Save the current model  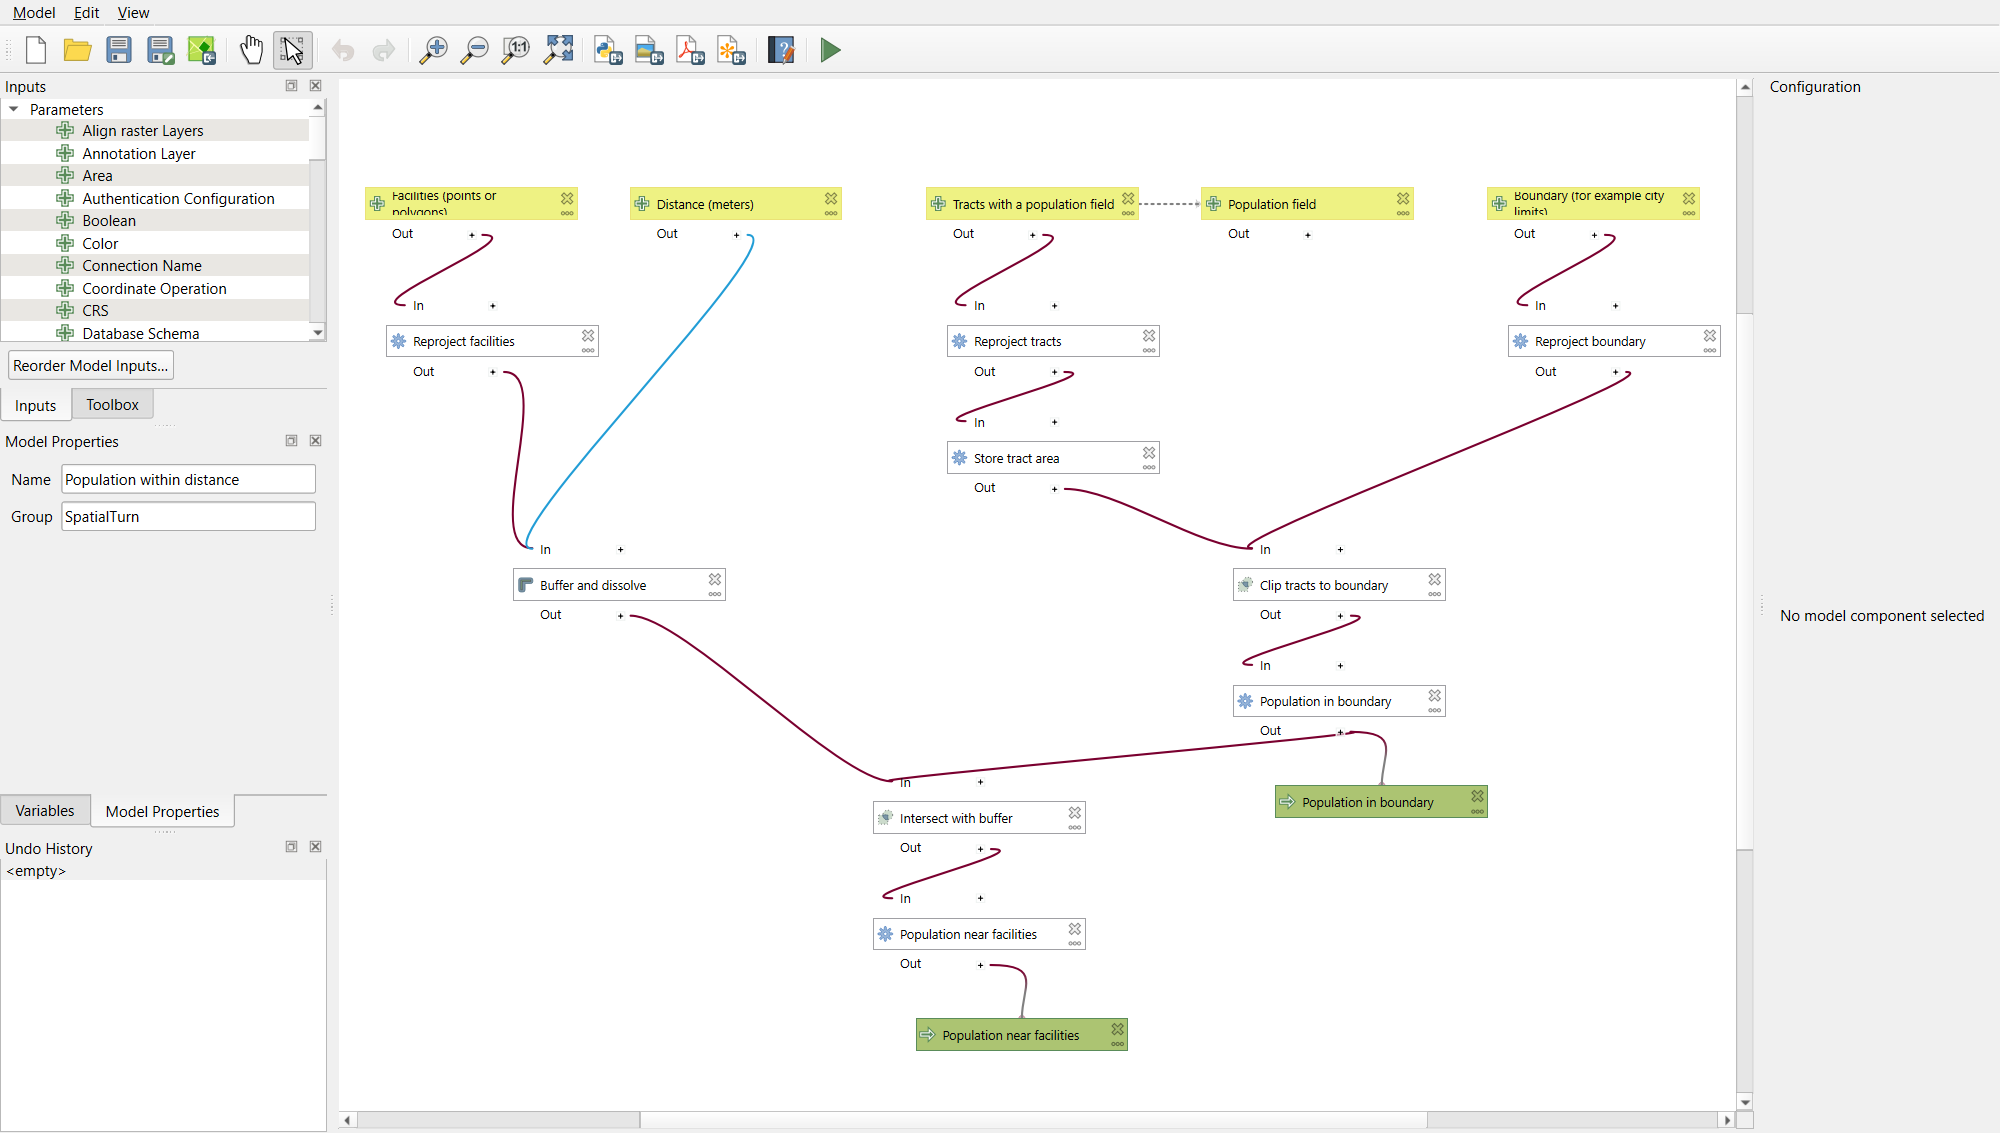(119, 50)
